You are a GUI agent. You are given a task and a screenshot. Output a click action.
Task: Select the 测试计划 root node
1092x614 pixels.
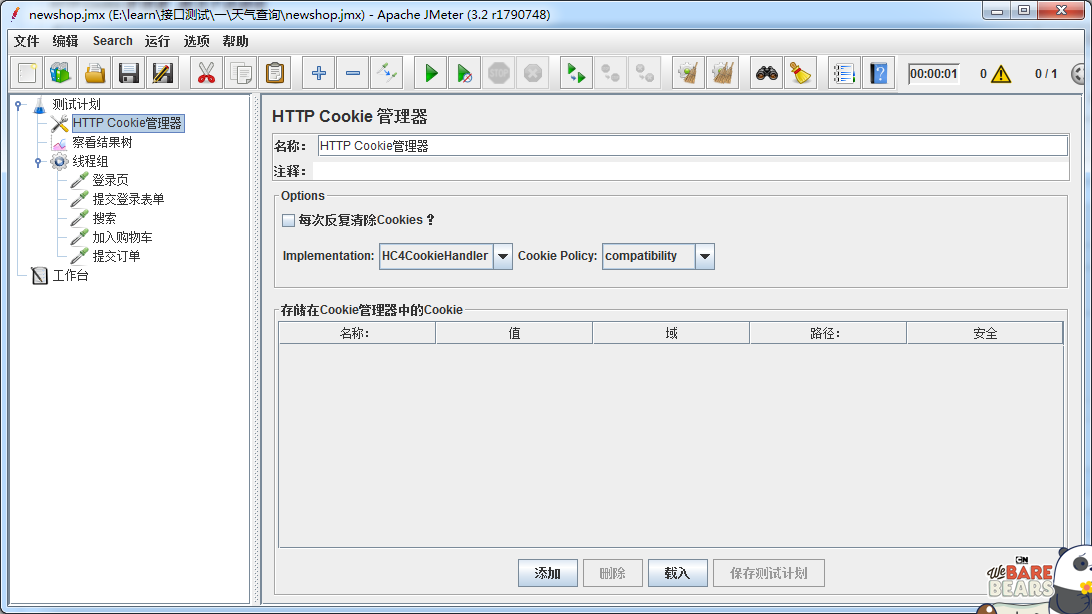[x=77, y=104]
